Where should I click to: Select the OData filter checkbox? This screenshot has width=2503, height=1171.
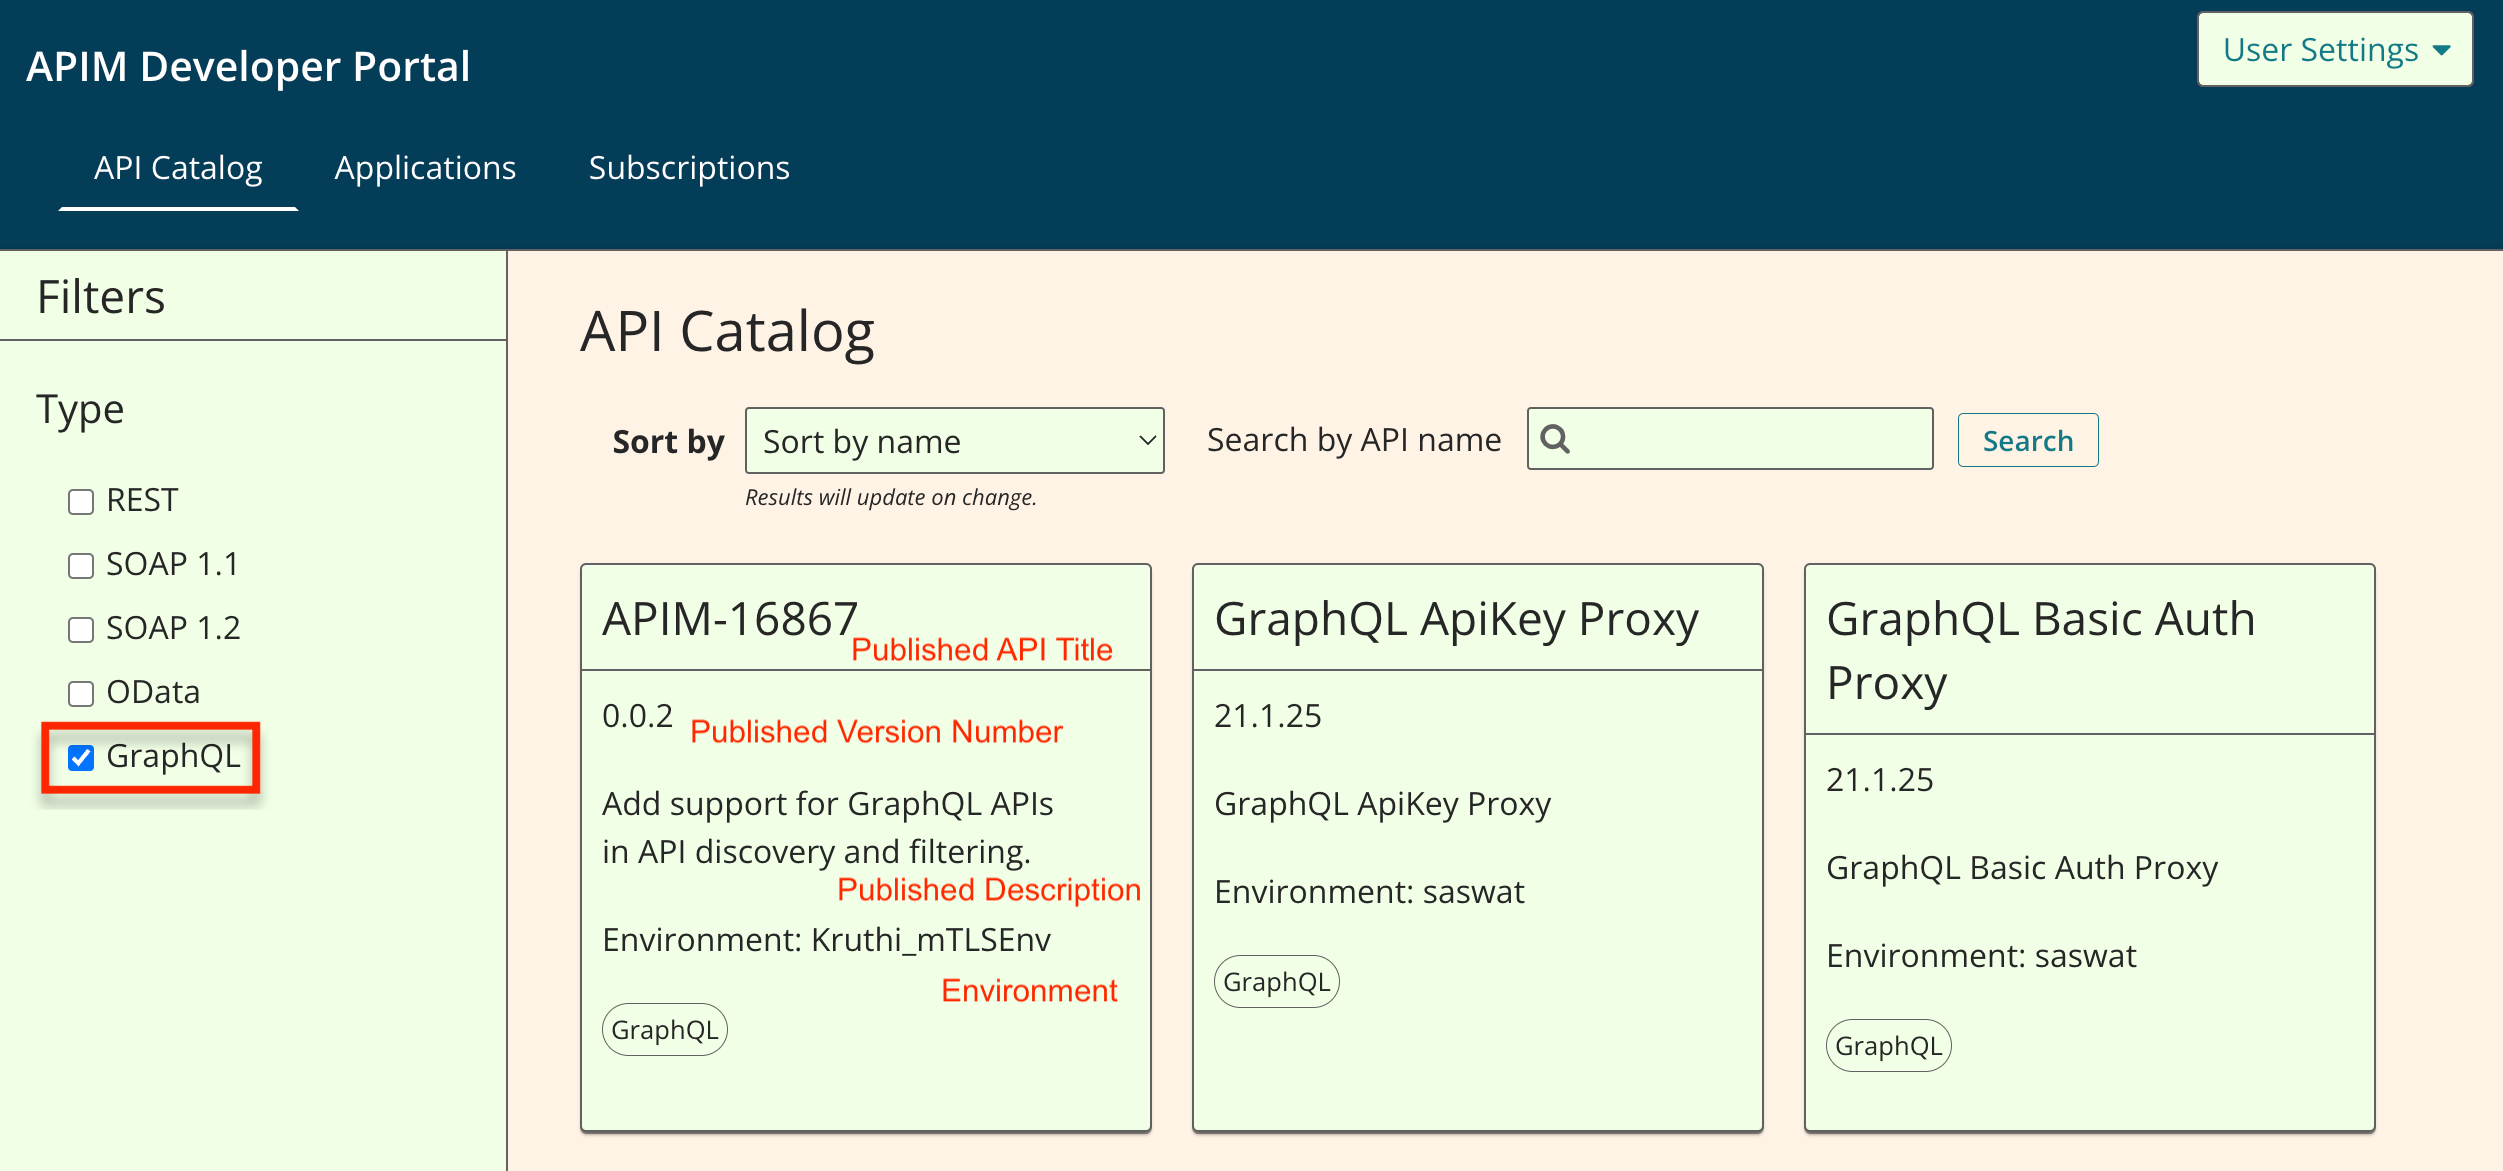[81, 693]
